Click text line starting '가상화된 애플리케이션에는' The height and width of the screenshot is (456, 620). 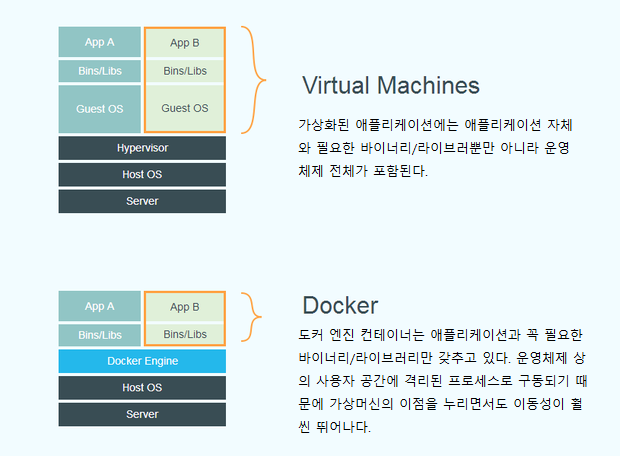[435, 125]
